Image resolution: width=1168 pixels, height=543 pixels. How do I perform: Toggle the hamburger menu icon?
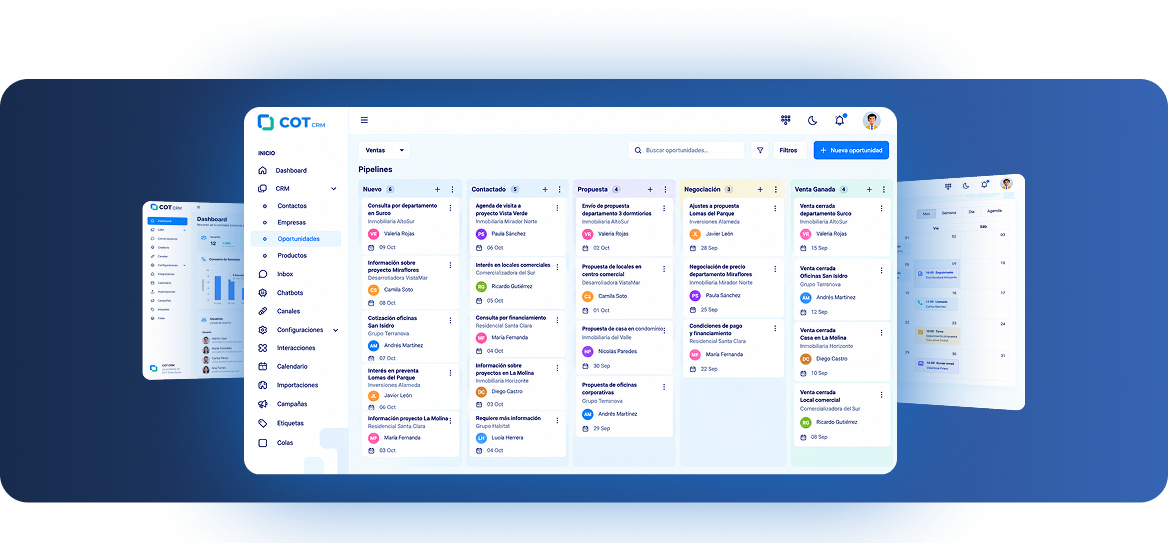click(364, 120)
